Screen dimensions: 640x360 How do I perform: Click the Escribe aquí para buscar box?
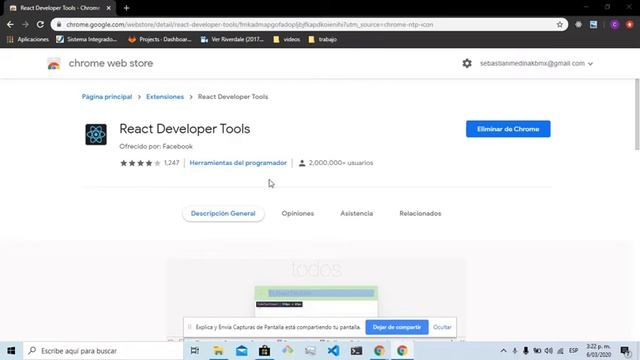(x=103, y=351)
